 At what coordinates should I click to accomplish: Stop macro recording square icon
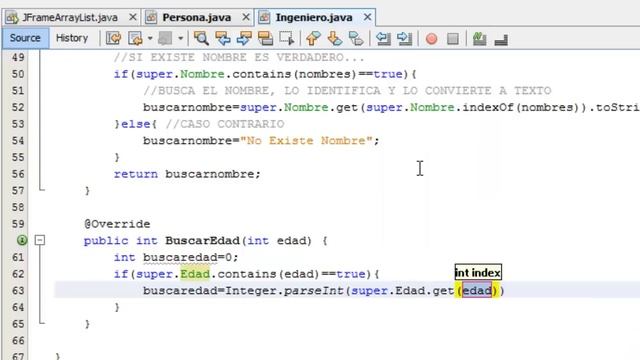tap(453, 39)
